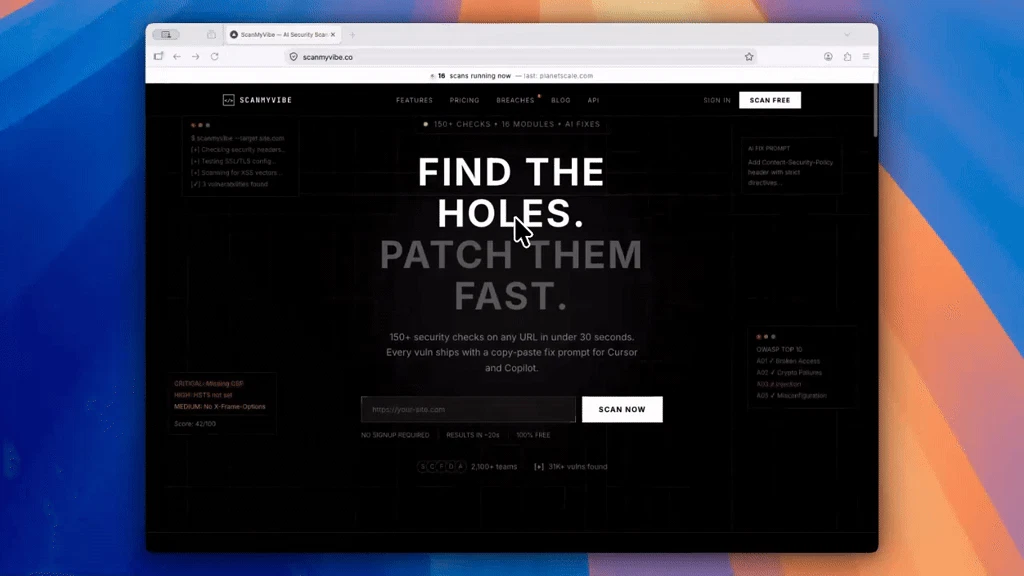This screenshot has height=576, width=1024.
Task: Click the Scan Now button
Action: [622, 409]
